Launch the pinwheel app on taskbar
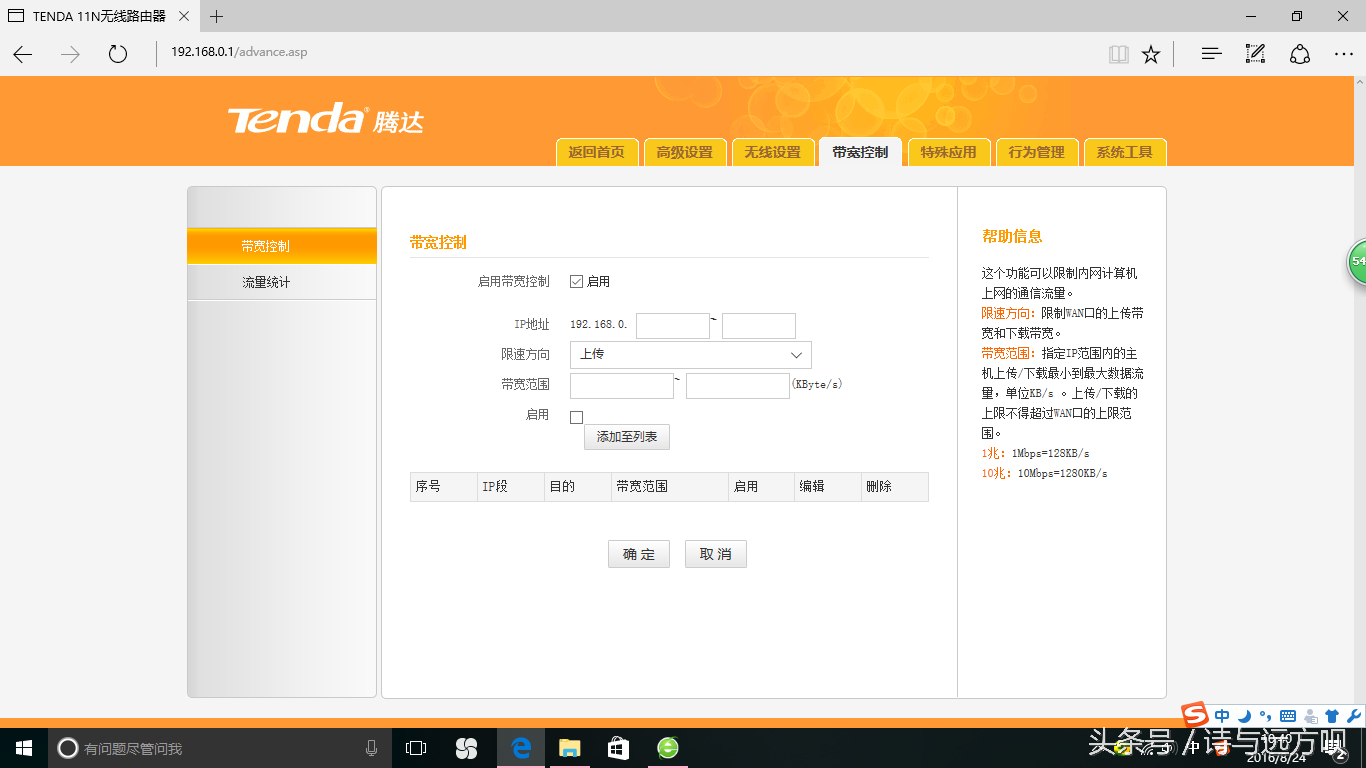This screenshot has width=1366, height=768. pos(466,748)
